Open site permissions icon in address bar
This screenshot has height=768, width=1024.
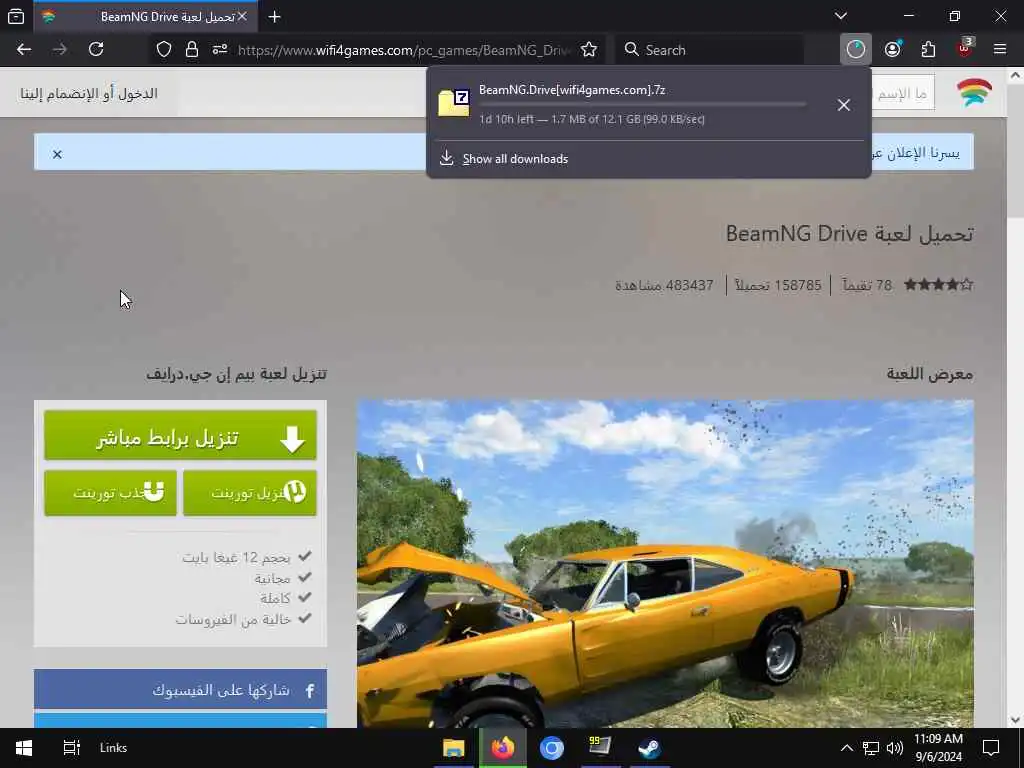[x=219, y=50]
